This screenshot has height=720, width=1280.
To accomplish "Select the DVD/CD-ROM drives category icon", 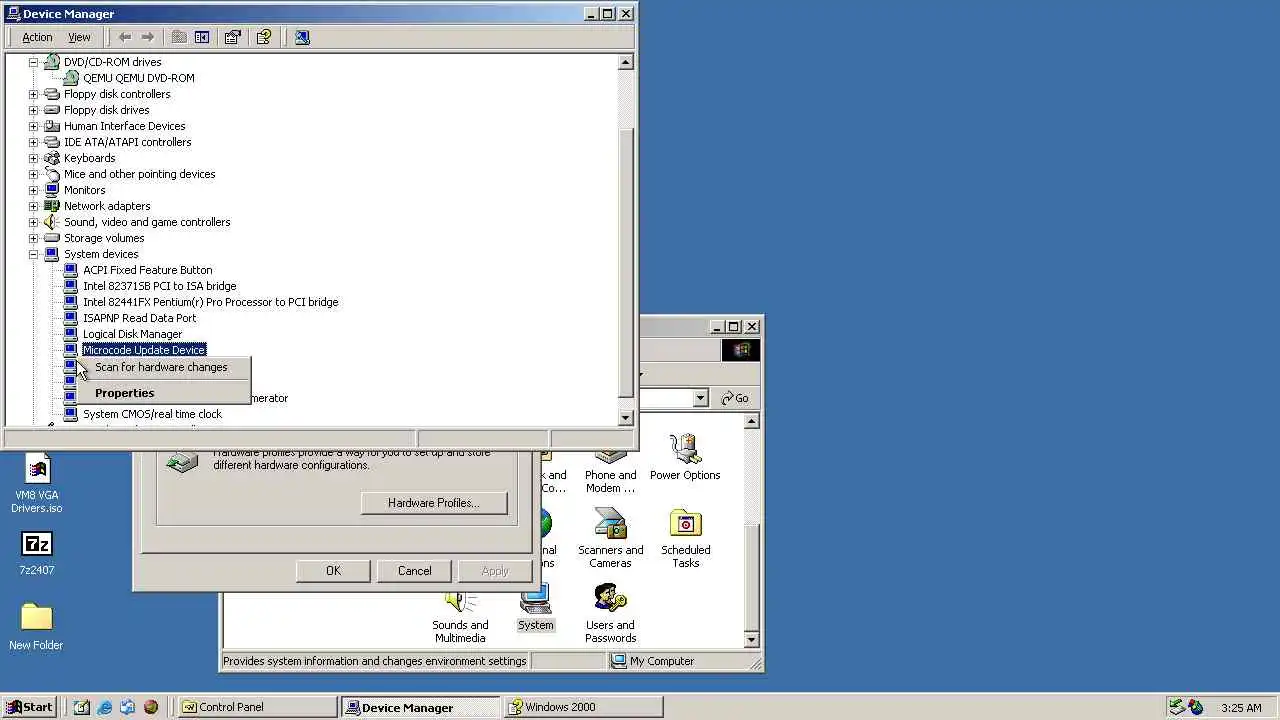I will (52, 62).
